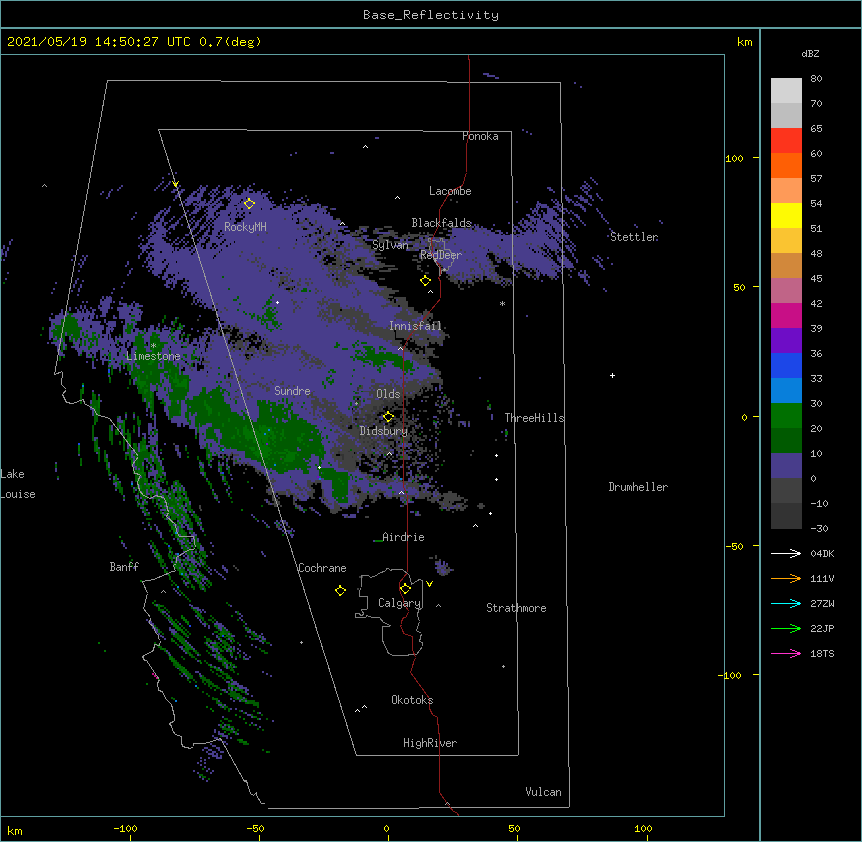Click the yellow diamond marker above RockyMH
The width and height of the screenshot is (862, 842).
pyautogui.click(x=250, y=203)
